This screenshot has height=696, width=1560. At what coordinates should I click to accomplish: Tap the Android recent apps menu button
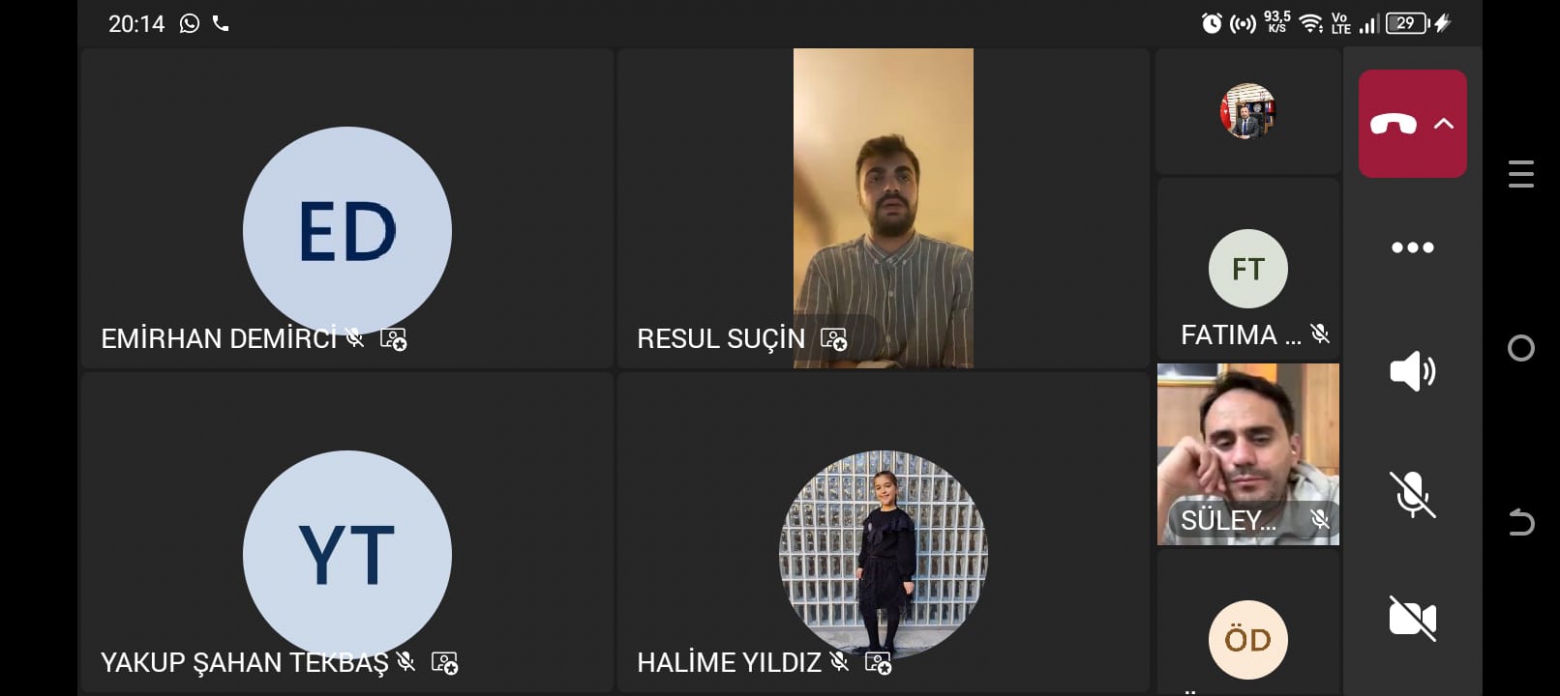pos(1521,174)
